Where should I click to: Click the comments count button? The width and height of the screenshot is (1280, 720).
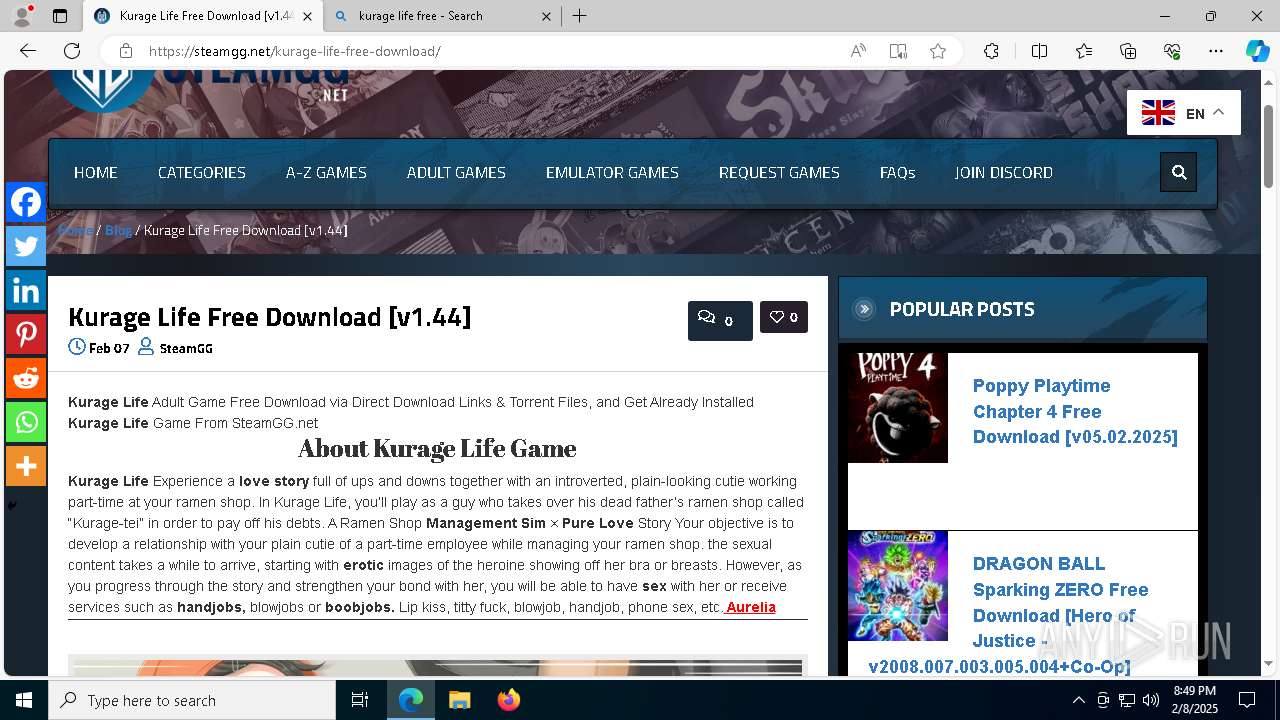tap(720, 320)
